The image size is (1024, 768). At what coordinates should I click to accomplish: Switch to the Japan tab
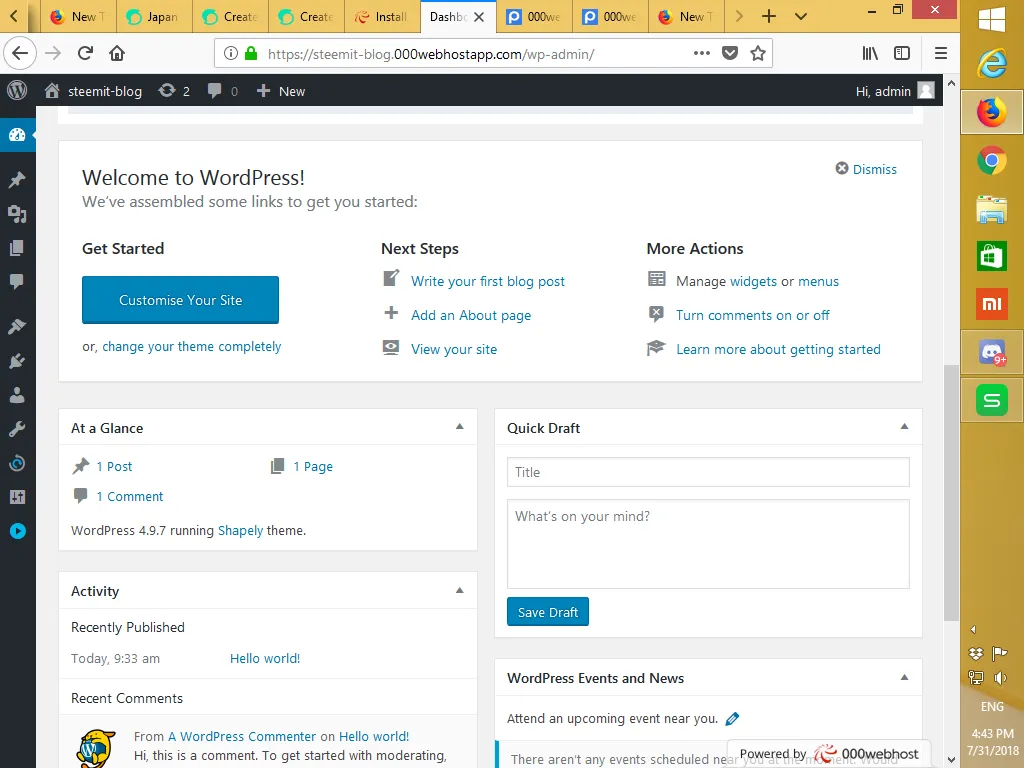154,16
